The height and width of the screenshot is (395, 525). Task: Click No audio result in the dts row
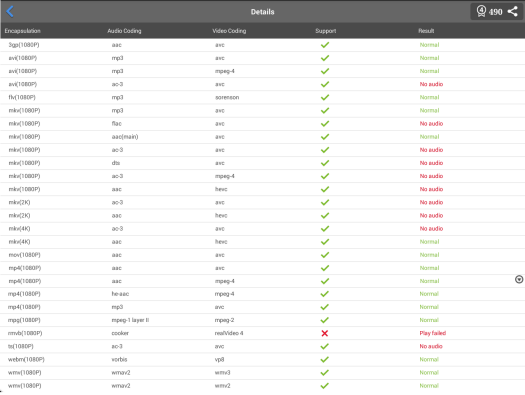[431, 163]
